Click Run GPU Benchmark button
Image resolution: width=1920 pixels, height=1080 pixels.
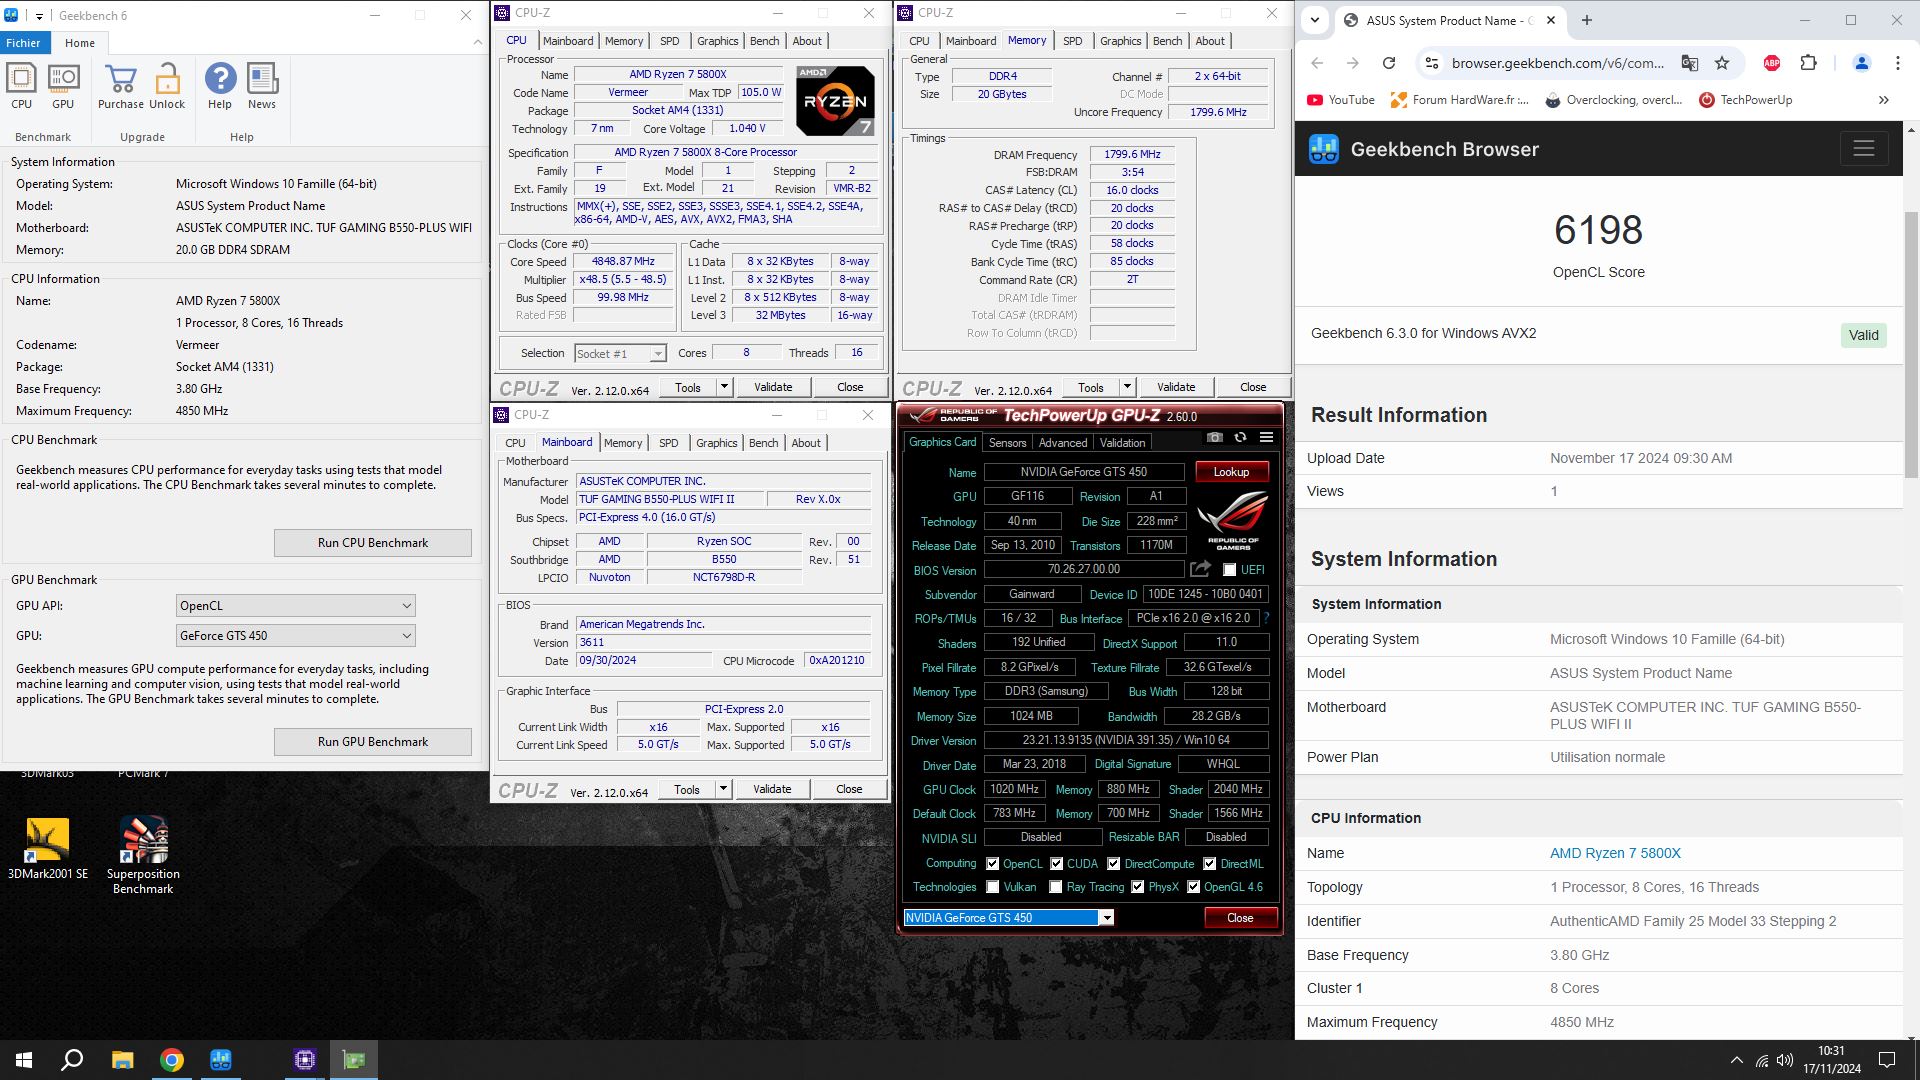tap(373, 742)
